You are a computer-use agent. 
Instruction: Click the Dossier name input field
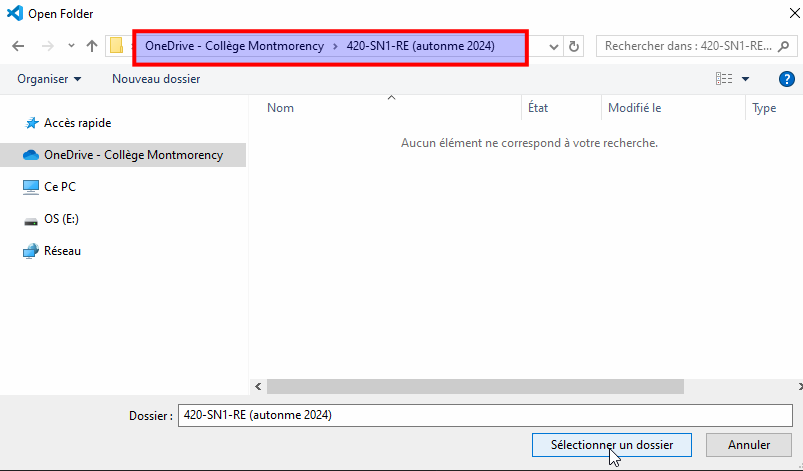click(485, 415)
